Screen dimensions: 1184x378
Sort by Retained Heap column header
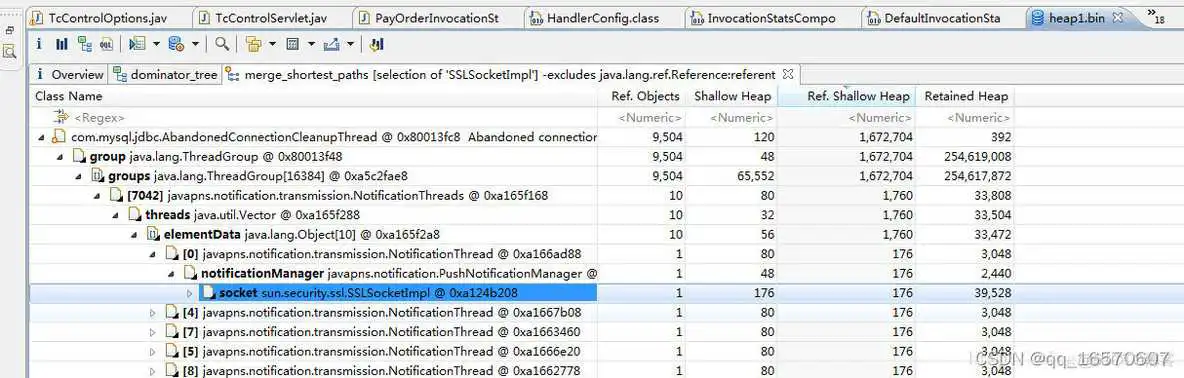click(x=965, y=96)
